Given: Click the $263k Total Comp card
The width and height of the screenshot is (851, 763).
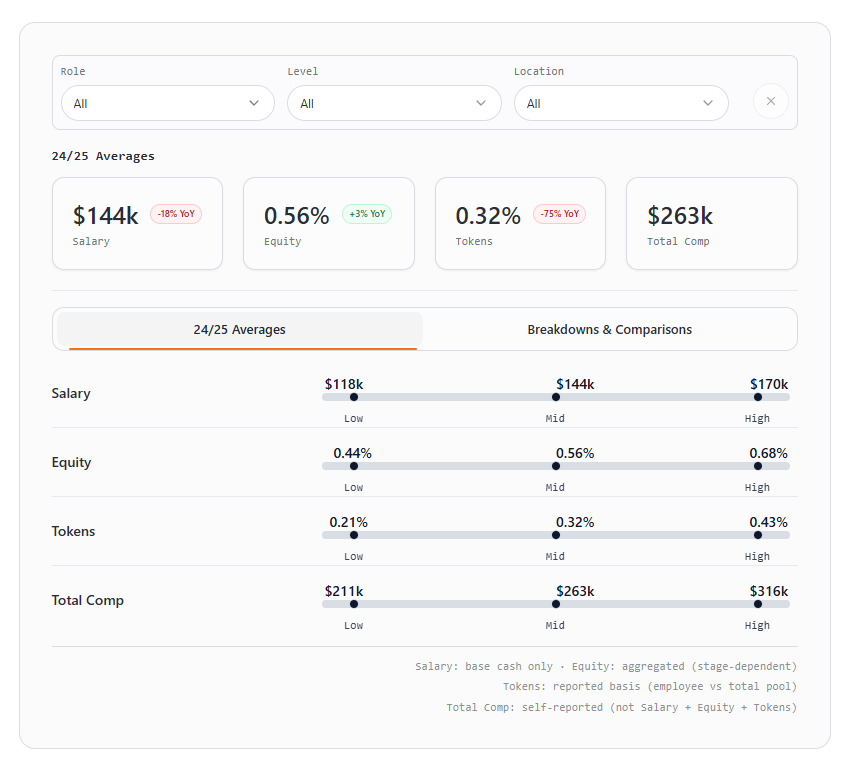Looking at the screenshot, I should (711, 224).
